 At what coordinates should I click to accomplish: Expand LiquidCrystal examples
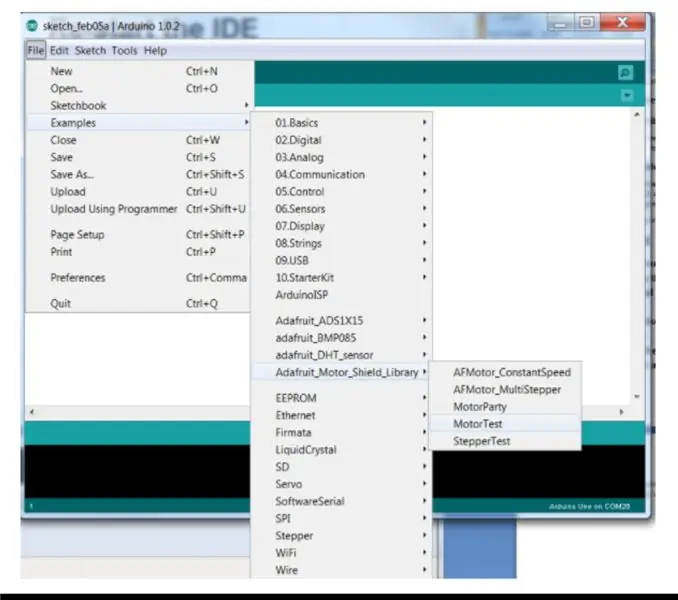(342, 450)
